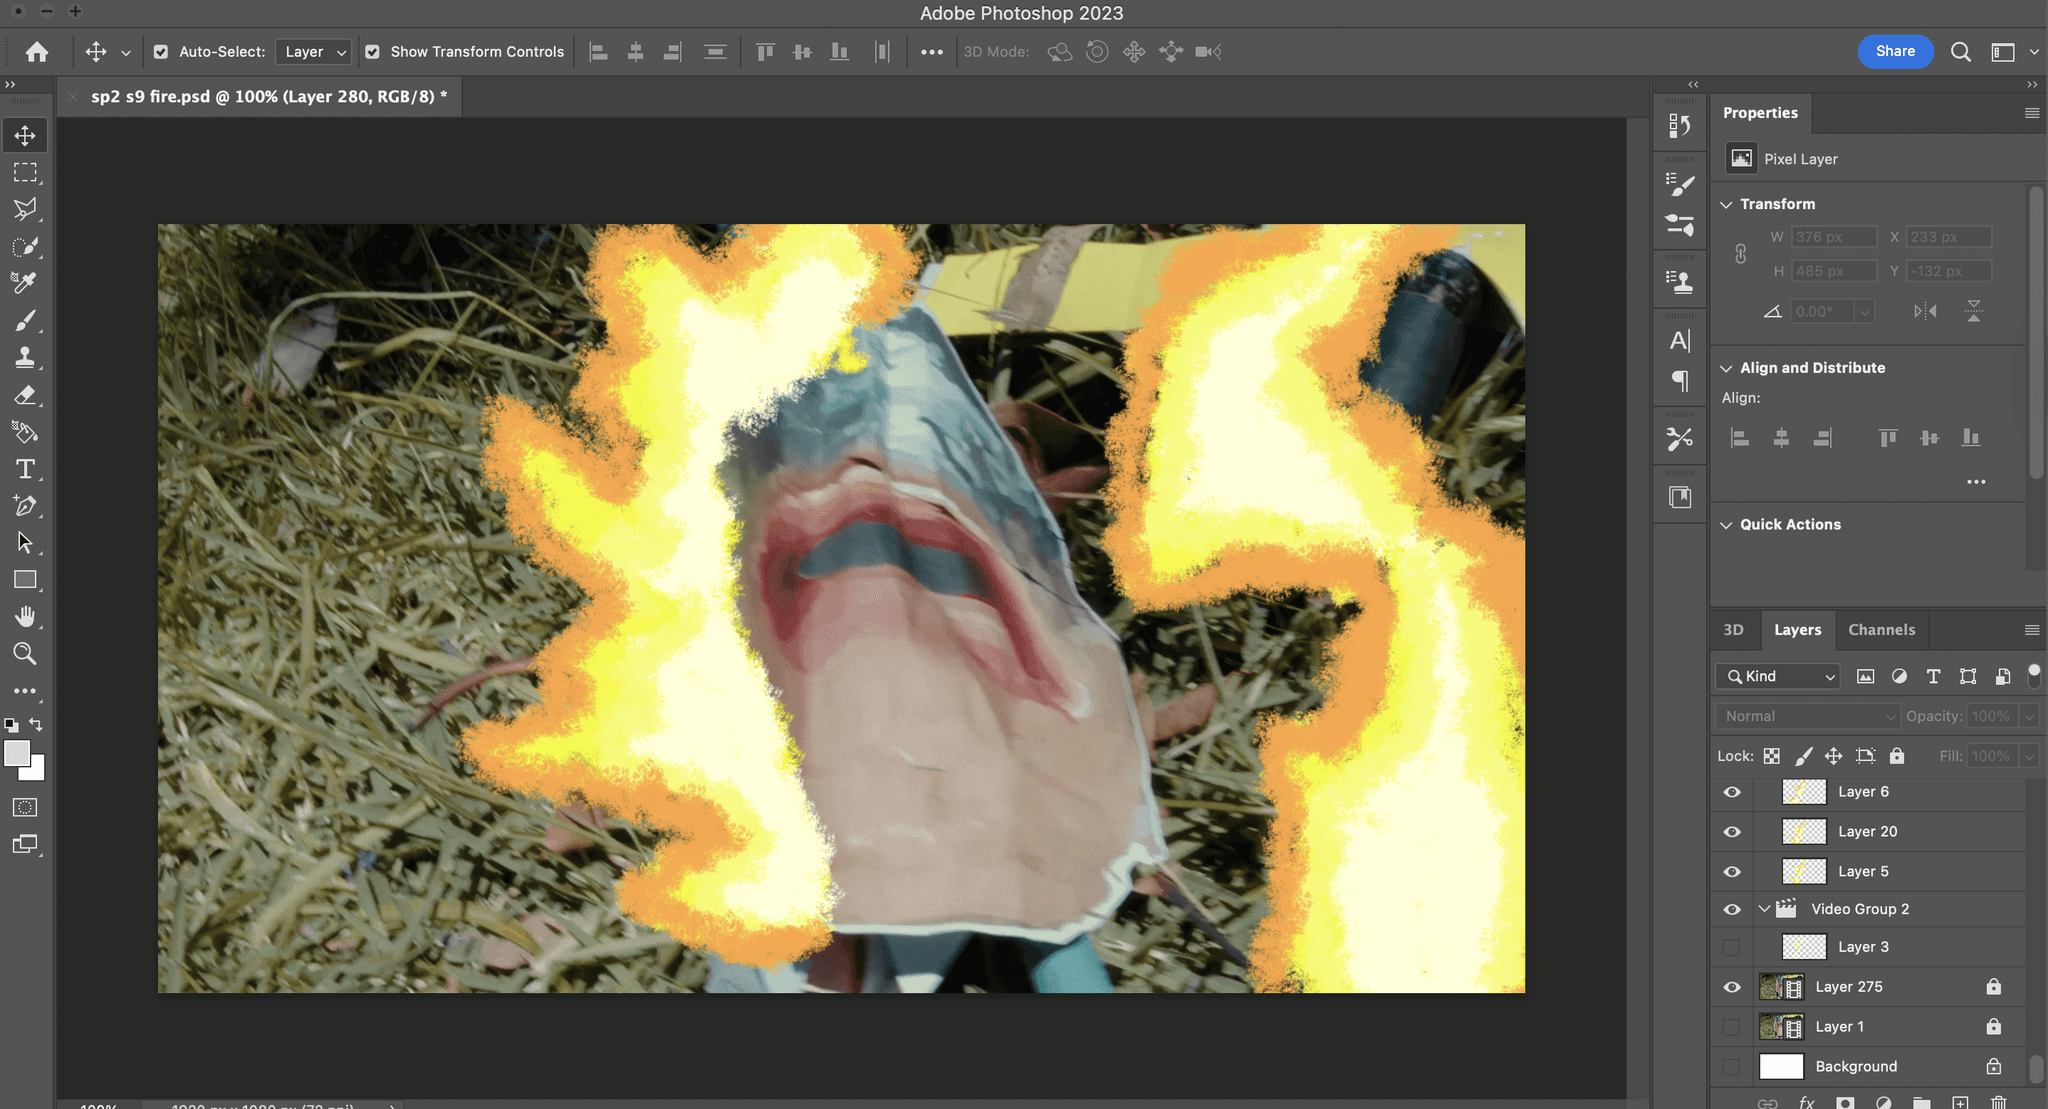2048x1109 pixels.
Task: Select Layer 20 in Layers panel
Action: tap(1867, 832)
